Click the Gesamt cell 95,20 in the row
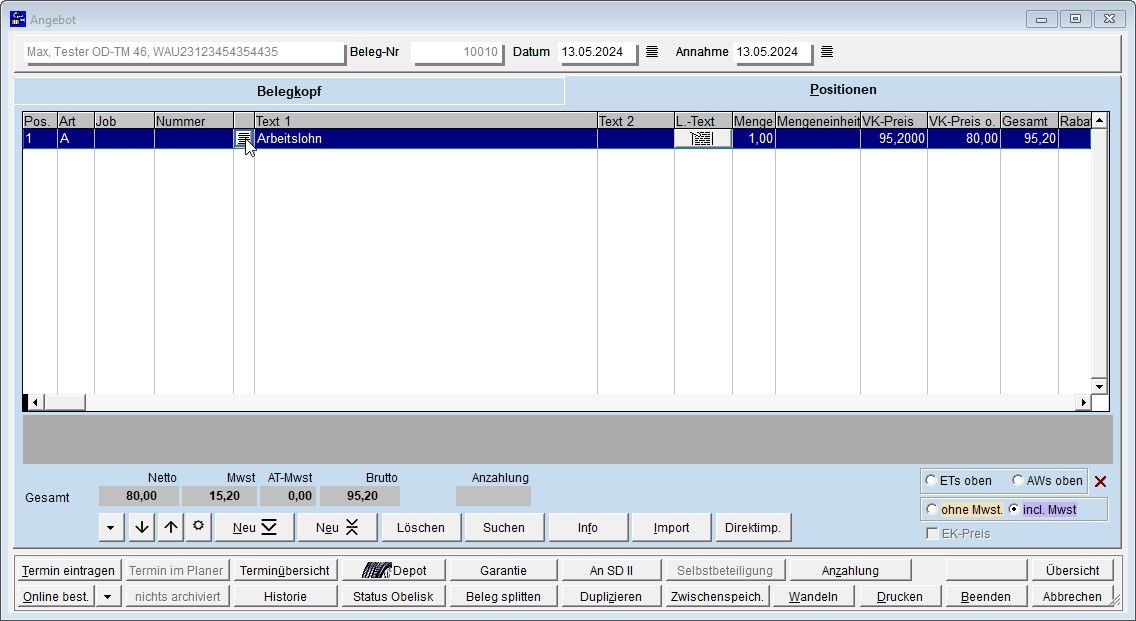This screenshot has width=1136, height=621. [x=1030, y=138]
